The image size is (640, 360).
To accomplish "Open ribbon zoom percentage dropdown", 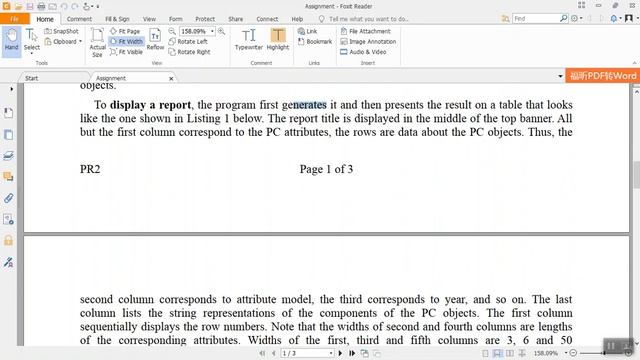I will coord(212,31).
